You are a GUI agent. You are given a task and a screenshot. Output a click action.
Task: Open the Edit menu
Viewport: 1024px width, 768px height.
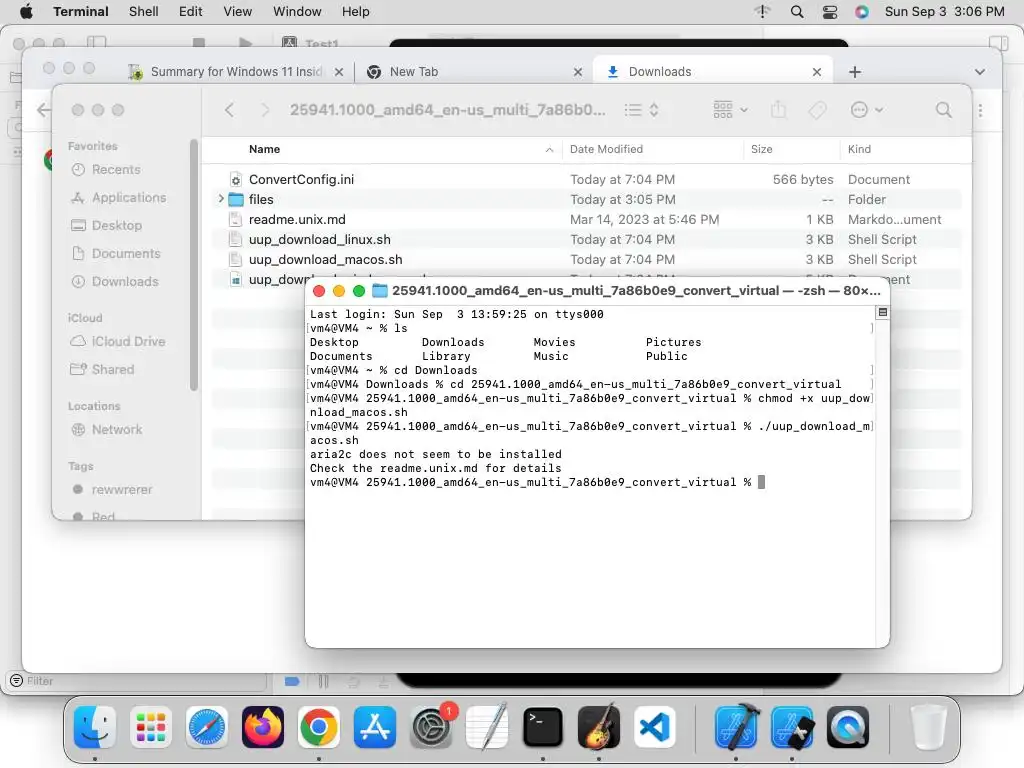(191, 12)
